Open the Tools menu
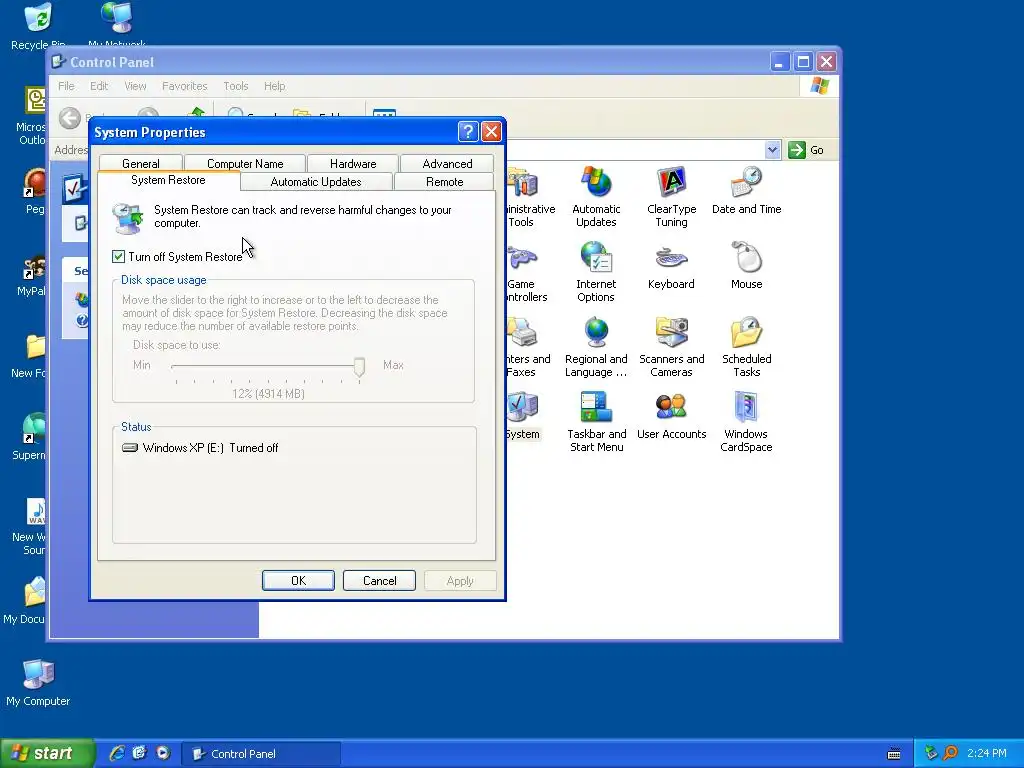Image resolution: width=1024 pixels, height=768 pixels. pos(235,86)
